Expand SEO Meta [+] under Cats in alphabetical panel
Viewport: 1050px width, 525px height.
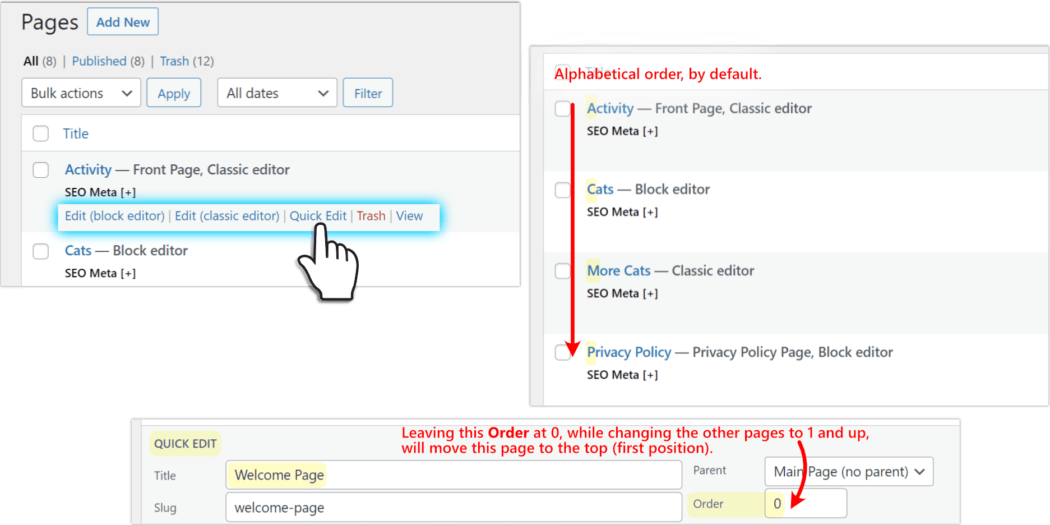pos(622,212)
